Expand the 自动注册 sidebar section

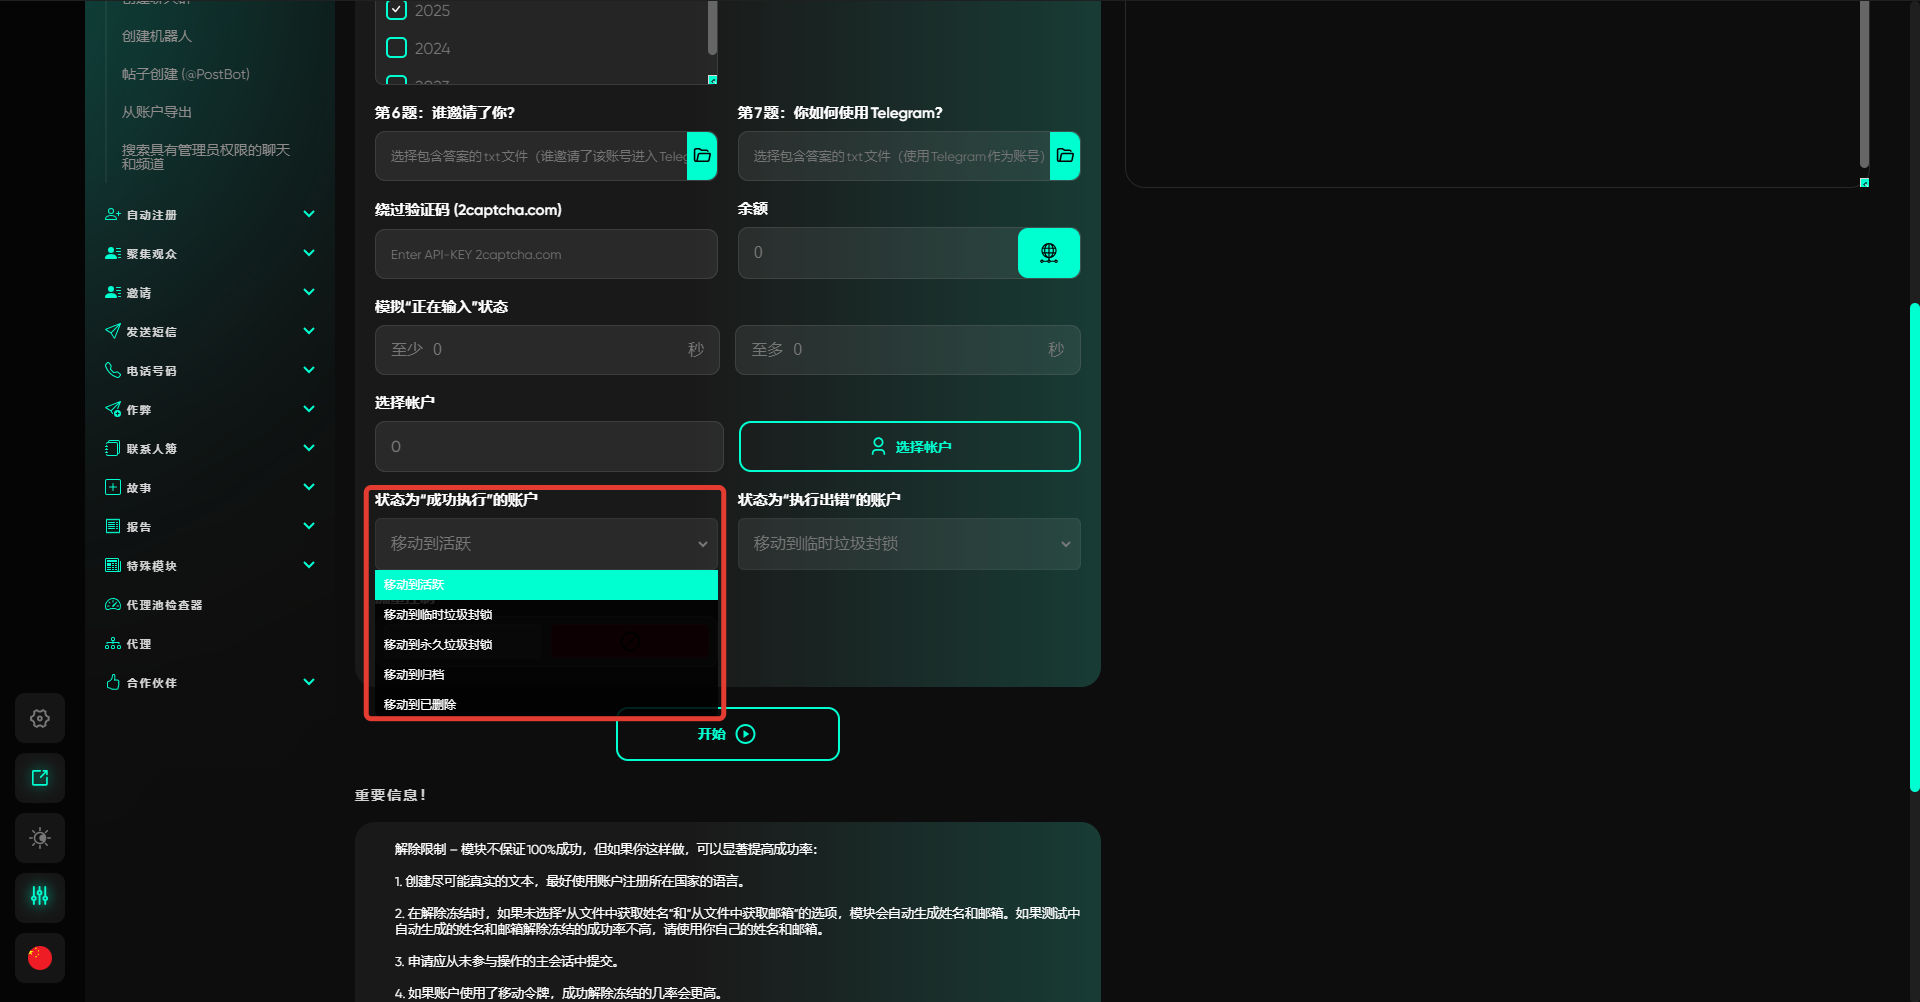coord(210,214)
